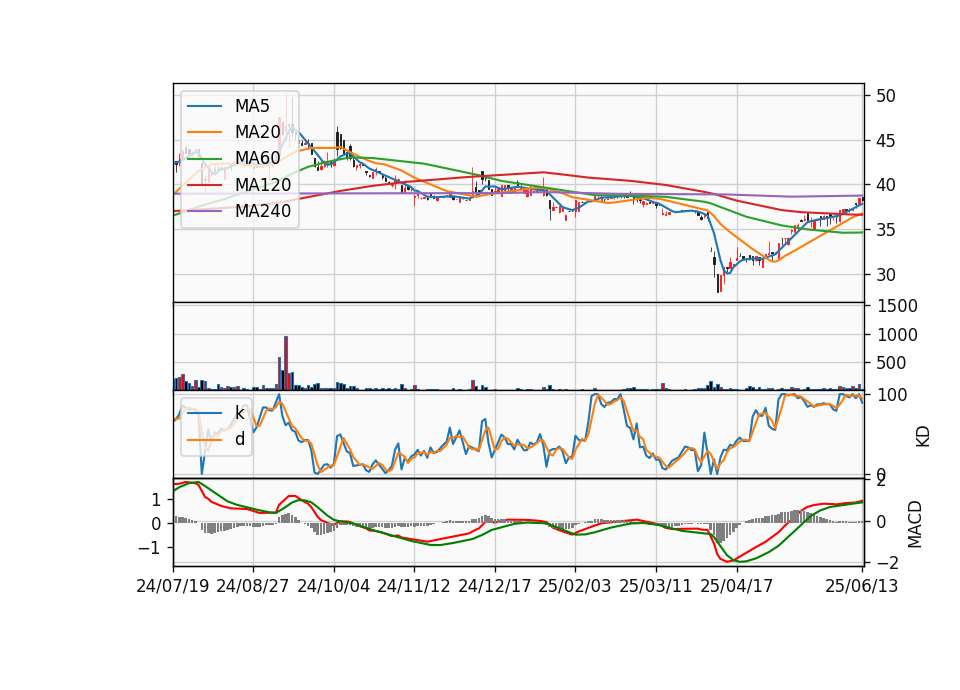Click the volume axis value 1500
The width and height of the screenshot is (960, 690).
click(x=898, y=306)
